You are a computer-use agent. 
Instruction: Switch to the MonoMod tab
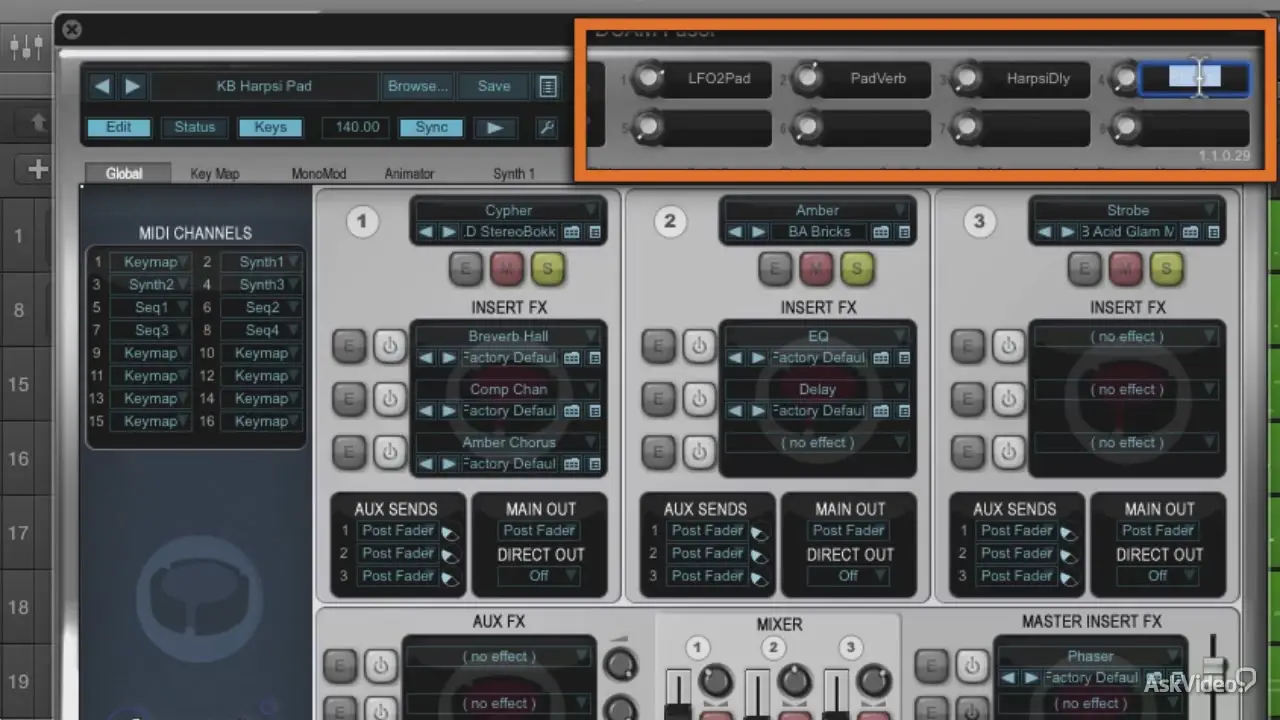pos(319,173)
